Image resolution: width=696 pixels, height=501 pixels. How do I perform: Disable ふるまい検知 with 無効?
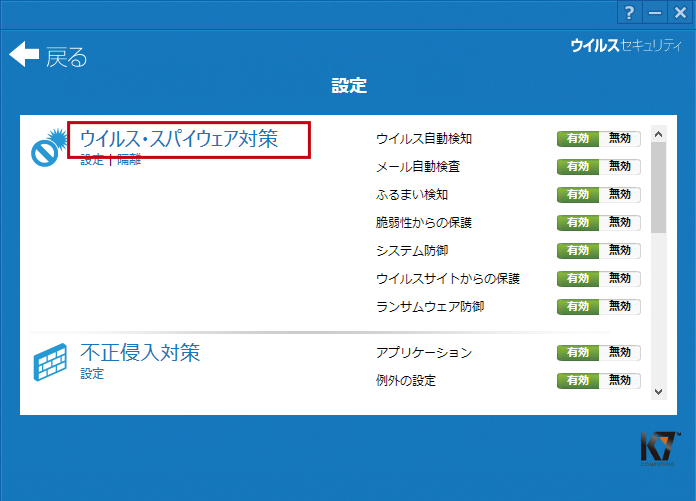coord(620,194)
